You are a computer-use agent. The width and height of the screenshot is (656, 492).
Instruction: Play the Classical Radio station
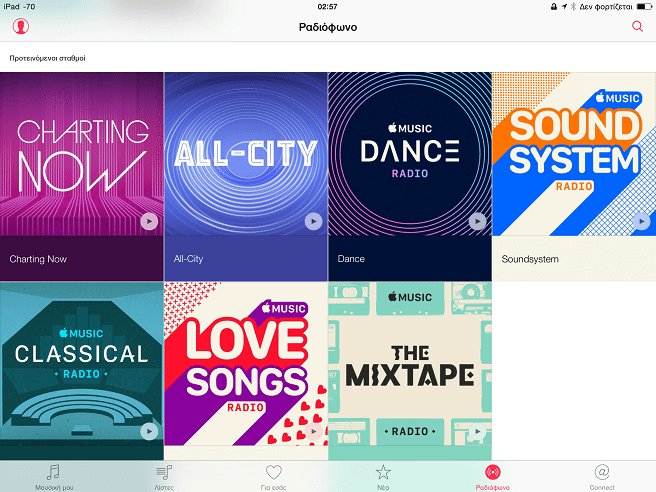[149, 431]
